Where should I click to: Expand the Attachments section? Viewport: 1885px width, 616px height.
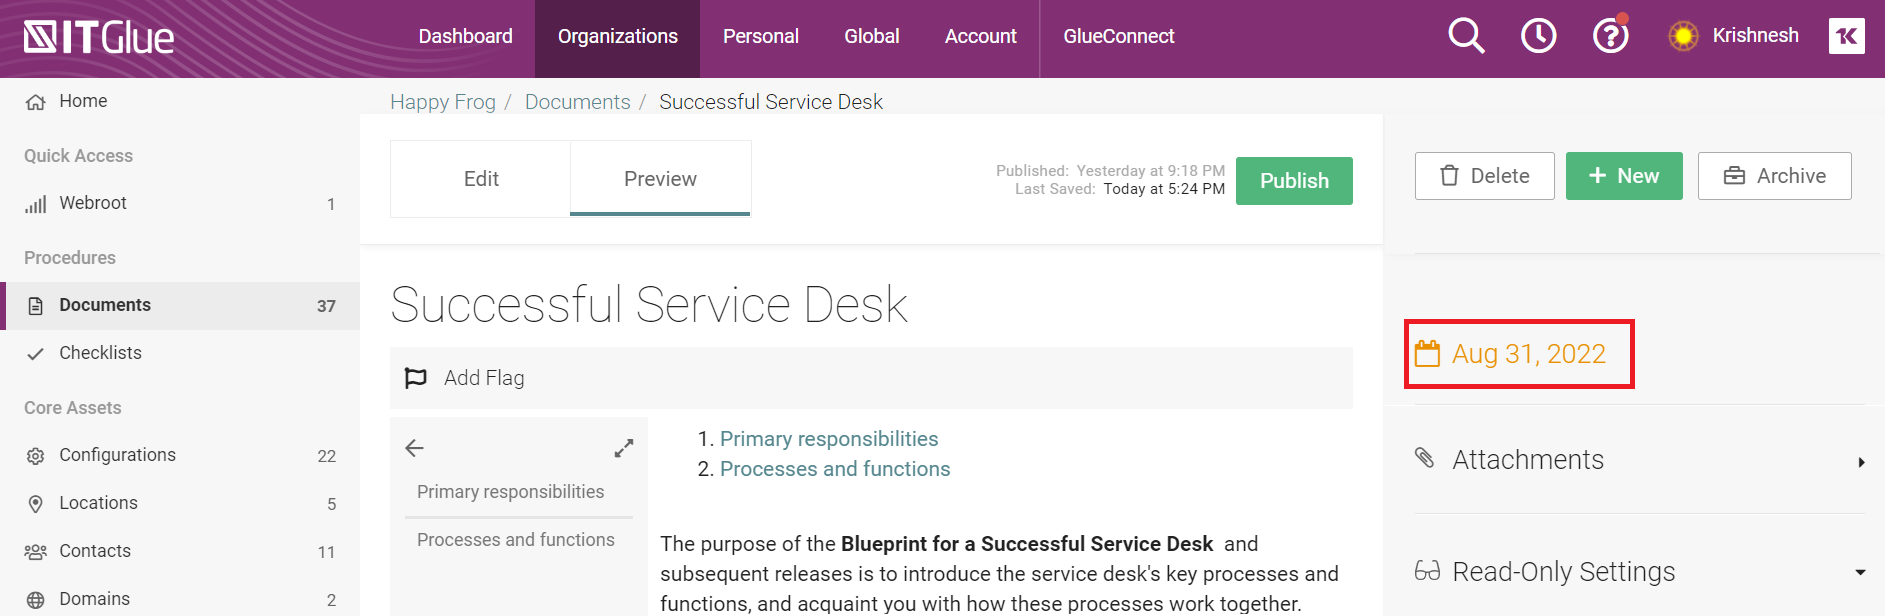[x=1639, y=460]
